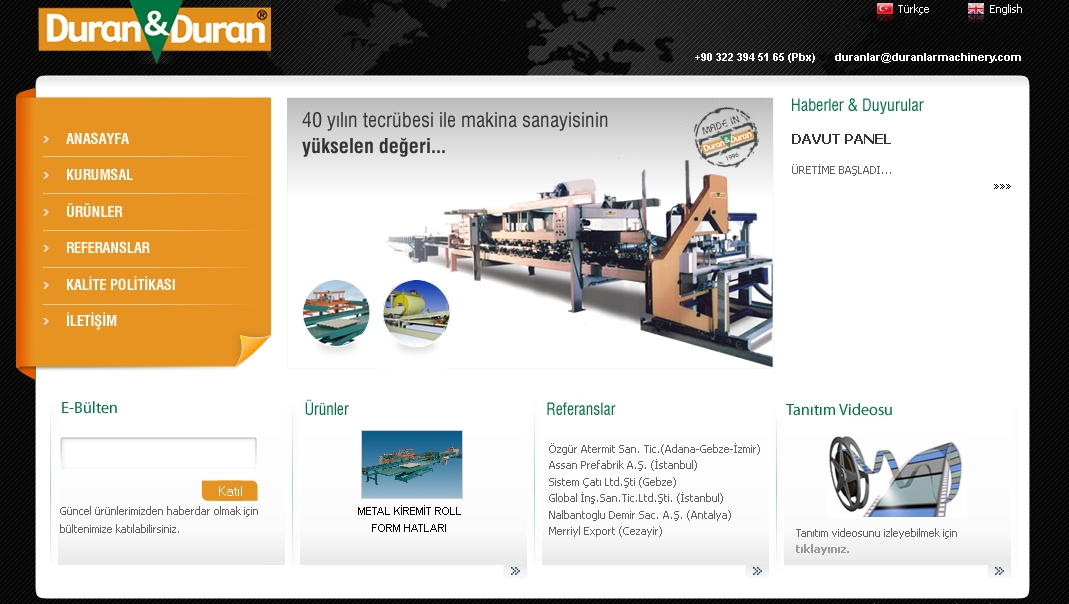Click the arrow beside REFERANSLAR
1069x604 pixels.
point(46,248)
